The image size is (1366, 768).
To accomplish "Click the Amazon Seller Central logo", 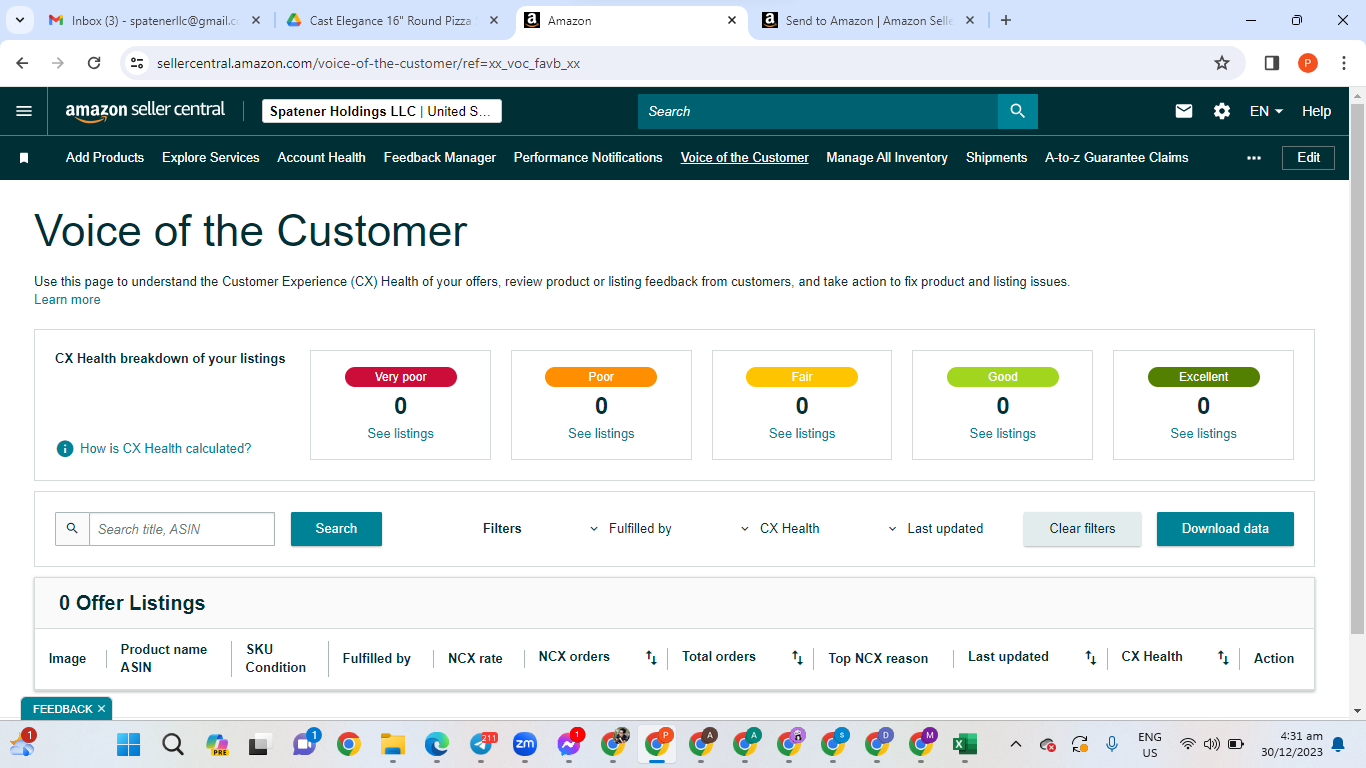I will point(146,111).
